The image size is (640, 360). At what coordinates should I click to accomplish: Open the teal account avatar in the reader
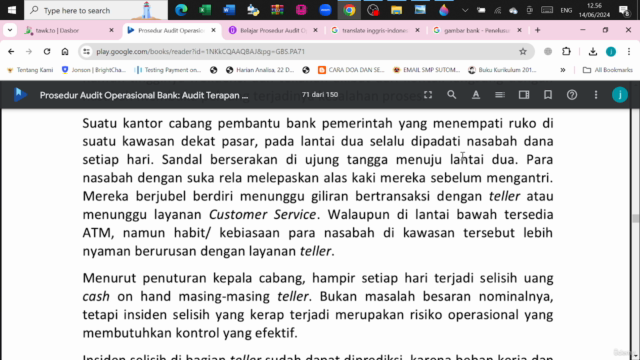click(x=620, y=95)
